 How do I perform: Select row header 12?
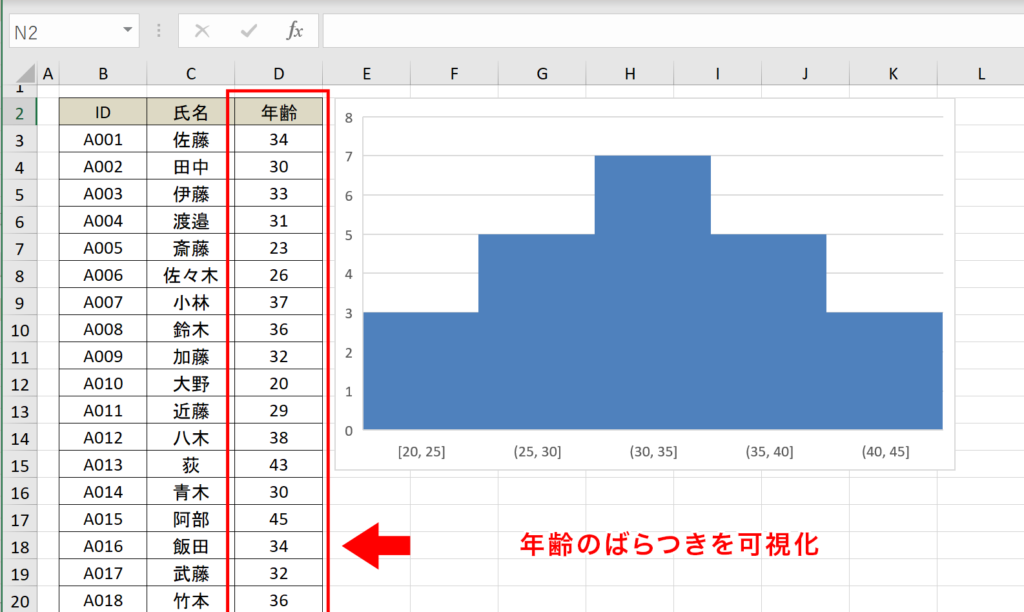(20, 383)
